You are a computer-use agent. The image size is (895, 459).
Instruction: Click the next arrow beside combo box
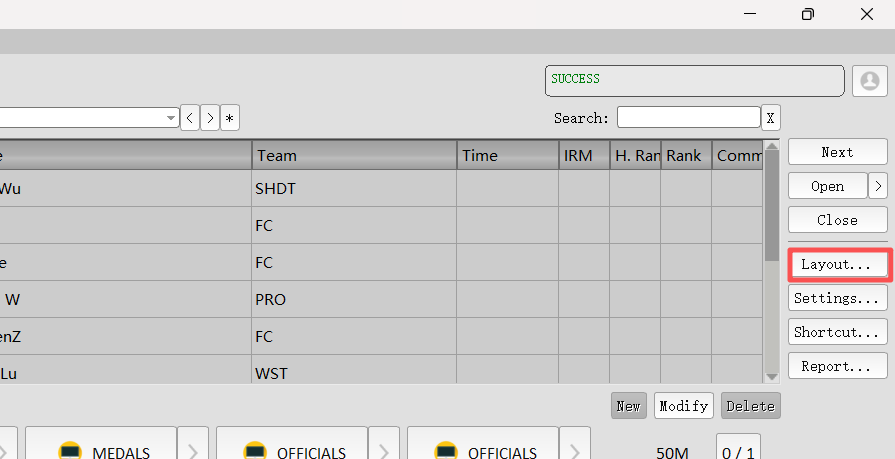tap(210, 118)
